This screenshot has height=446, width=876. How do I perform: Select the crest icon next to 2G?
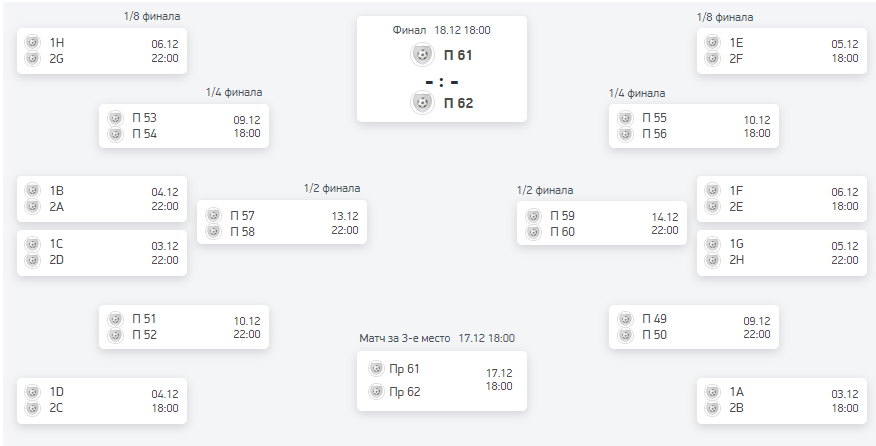coord(32,58)
